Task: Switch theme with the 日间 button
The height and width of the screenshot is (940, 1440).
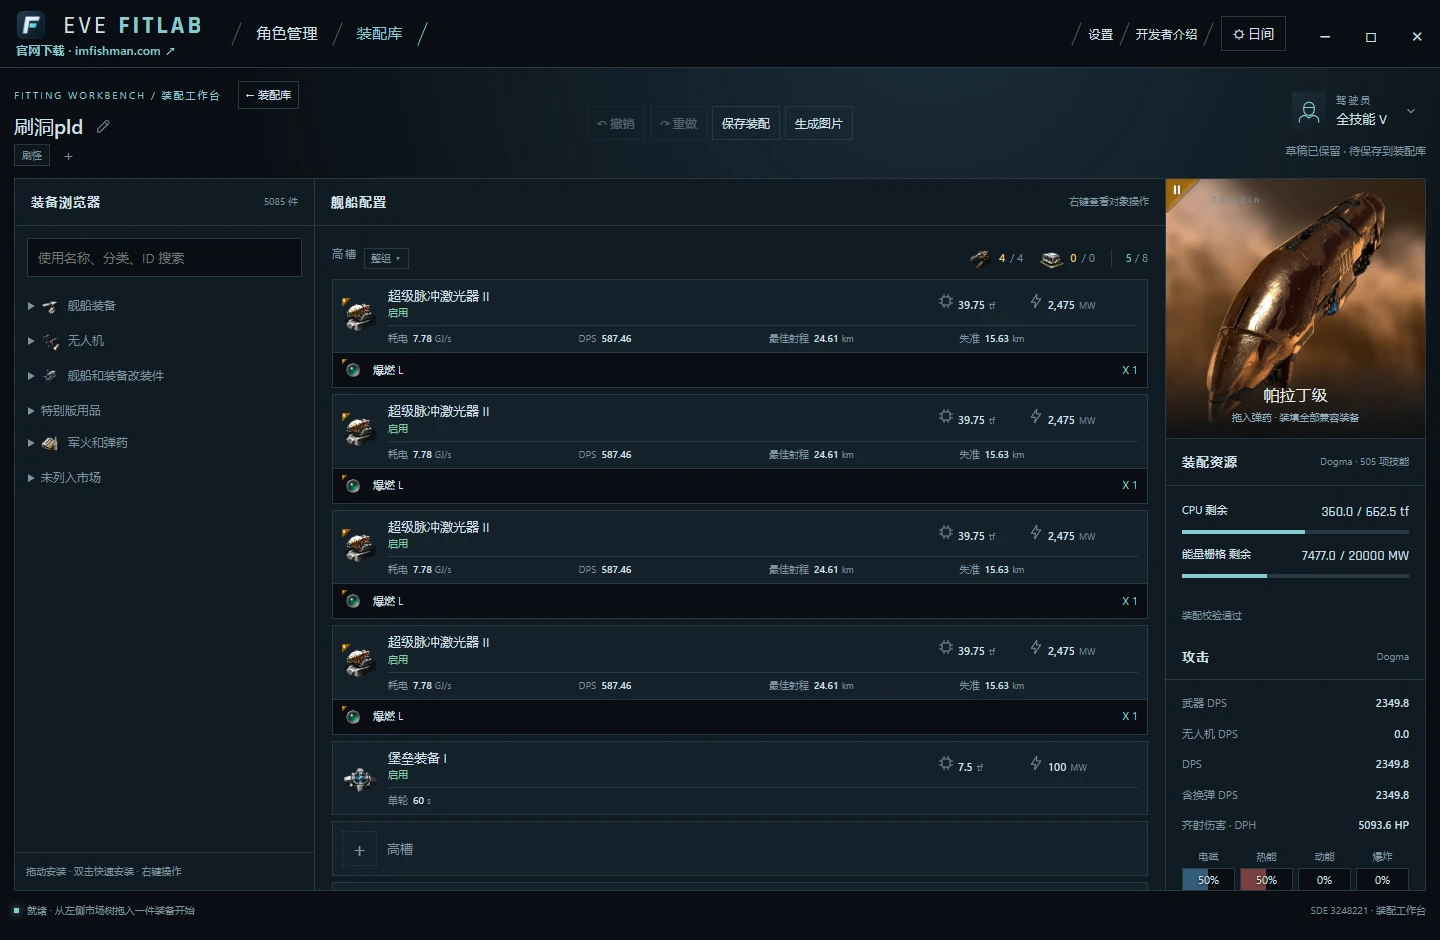Action: pos(1253,34)
